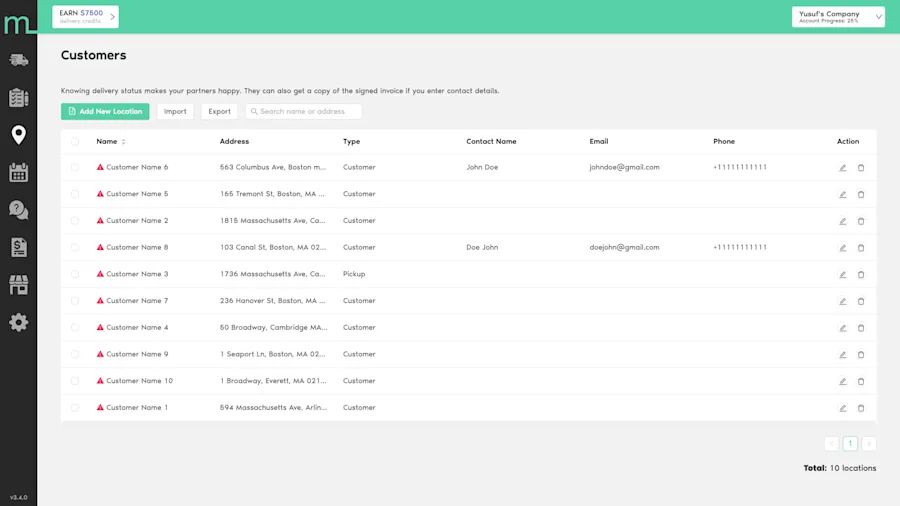Screen dimensions: 900x506
Task: Click contact name John Doe
Action: pos(482,167)
